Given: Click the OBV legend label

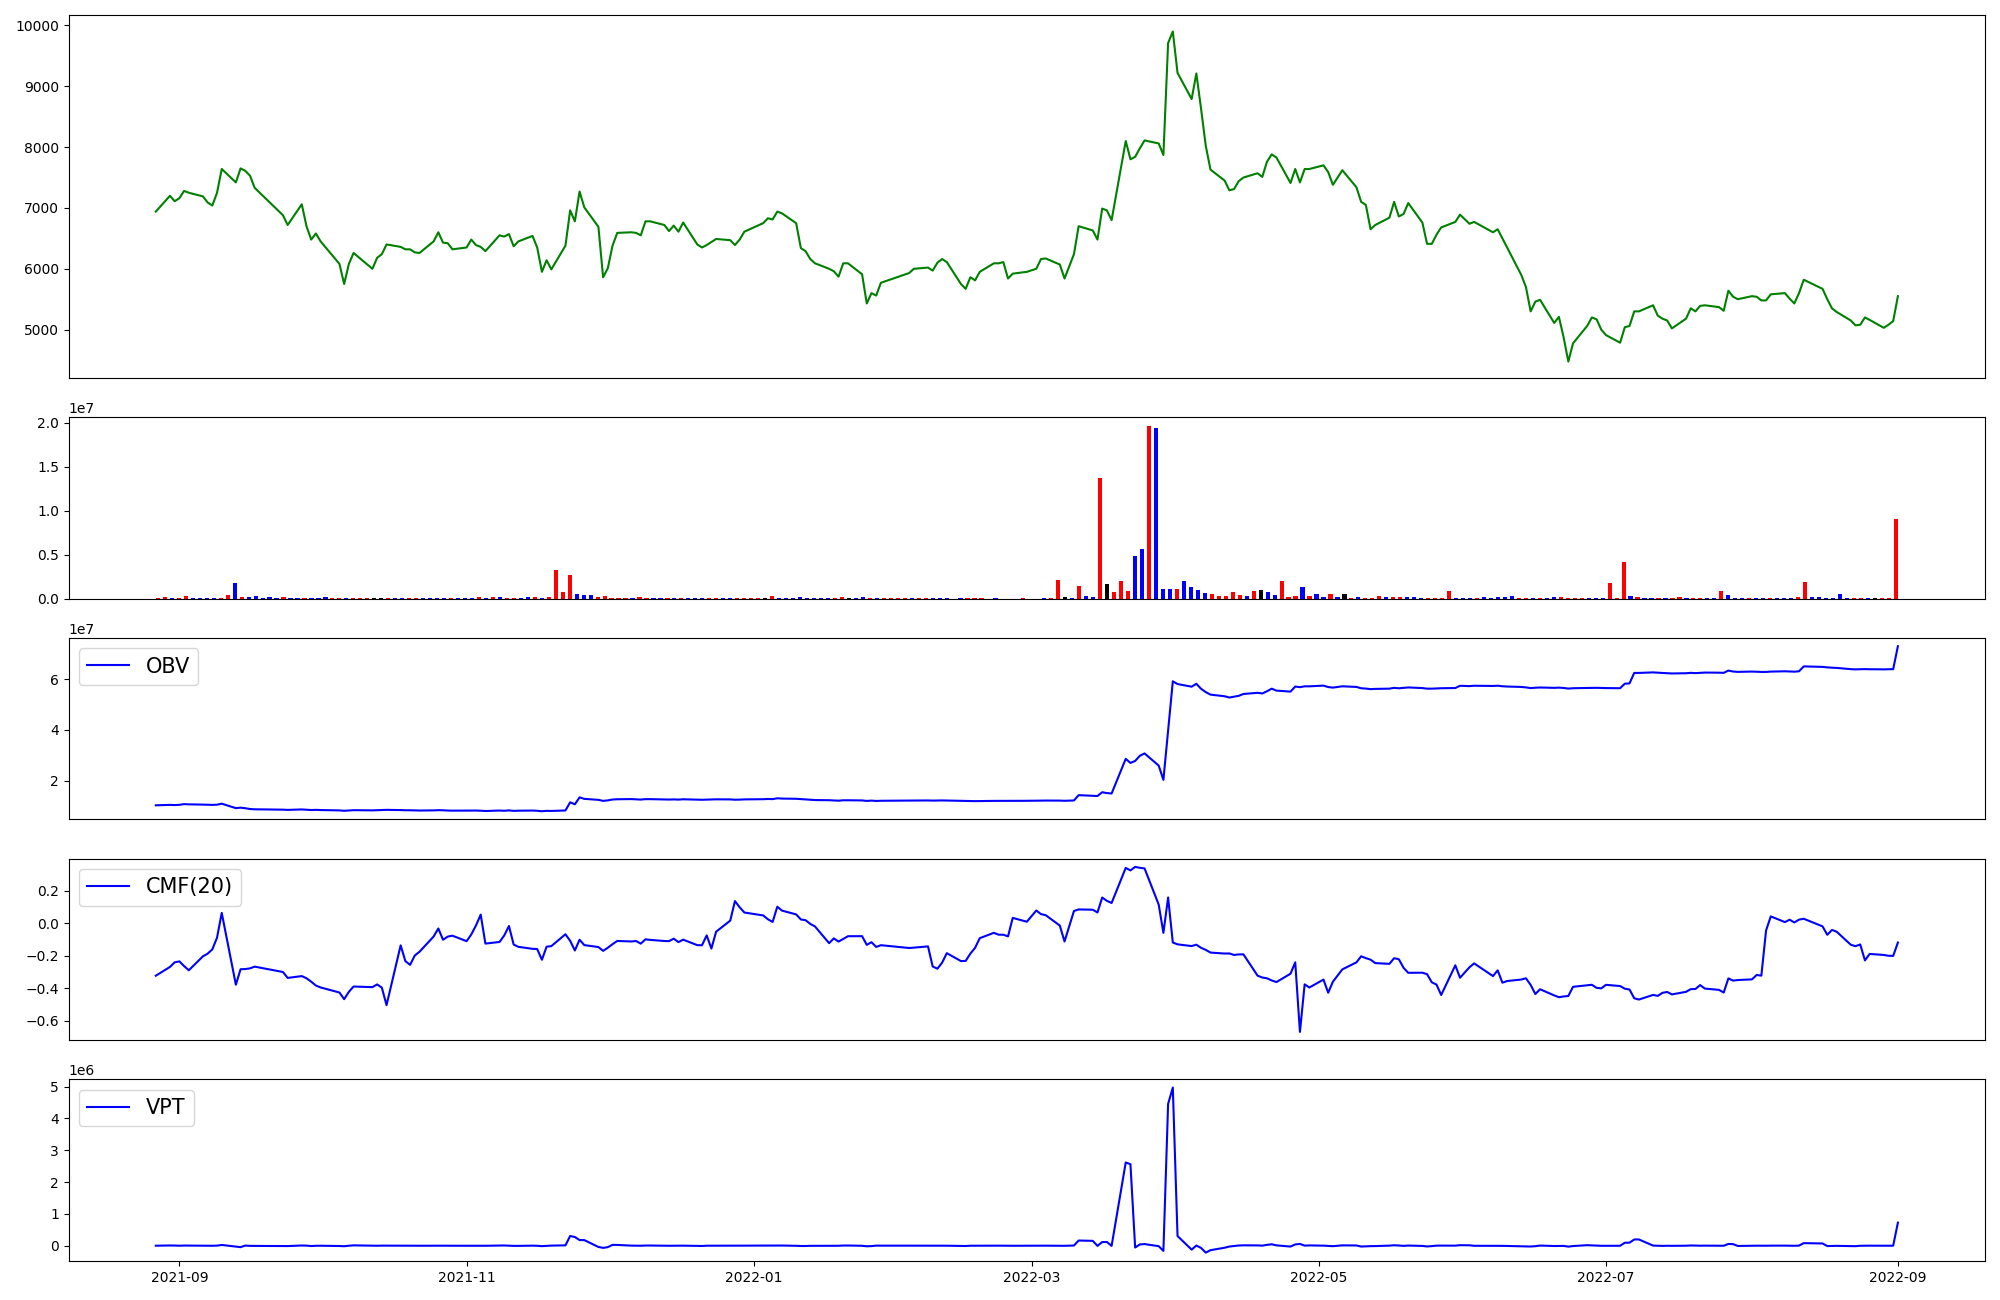Looking at the screenshot, I should pyautogui.click(x=167, y=666).
